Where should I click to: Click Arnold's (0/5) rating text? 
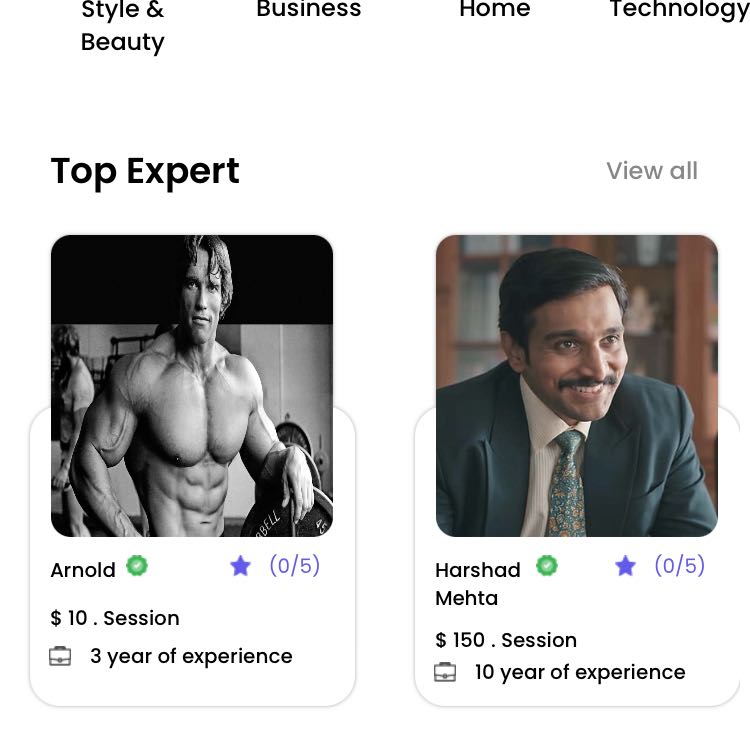point(294,566)
